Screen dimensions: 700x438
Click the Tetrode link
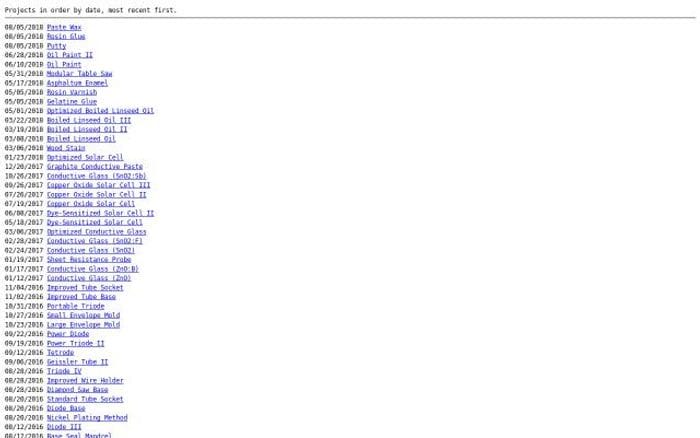(x=60, y=353)
